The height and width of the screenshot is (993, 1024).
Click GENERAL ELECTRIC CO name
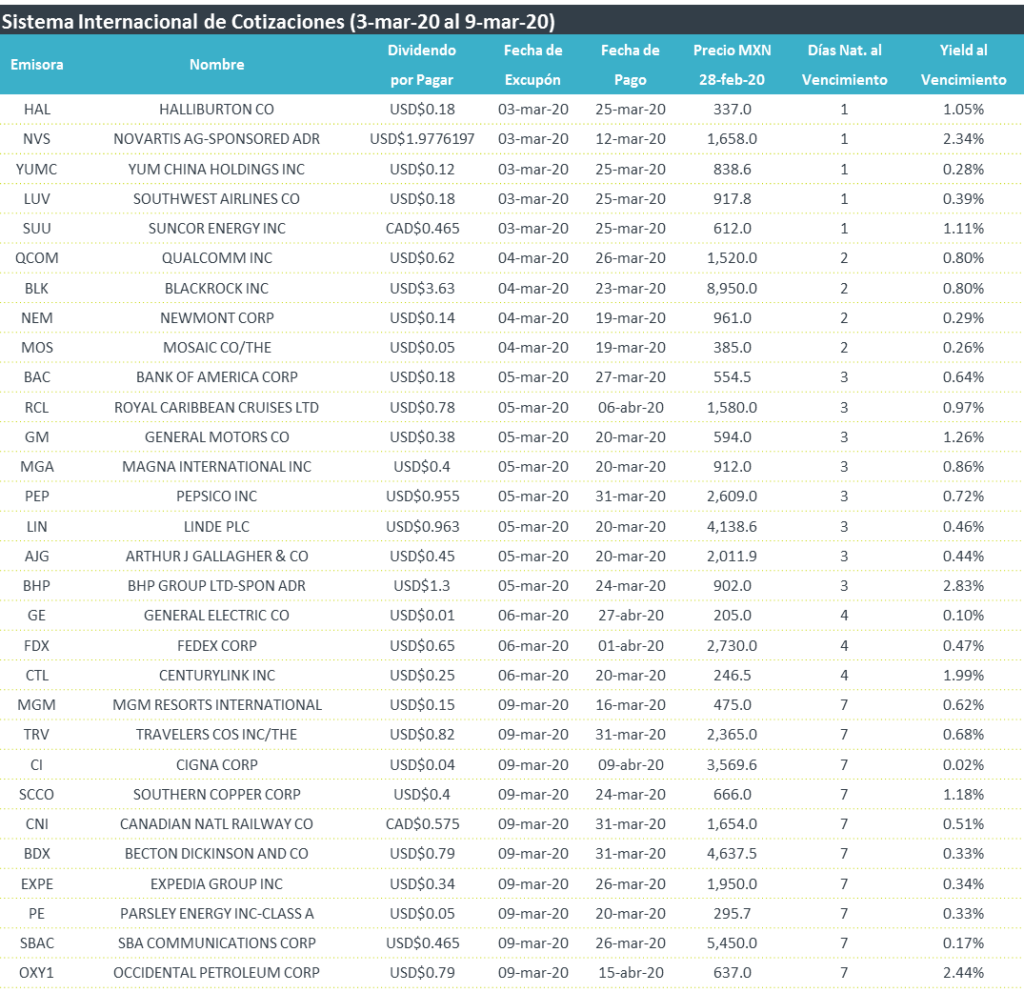click(x=217, y=615)
